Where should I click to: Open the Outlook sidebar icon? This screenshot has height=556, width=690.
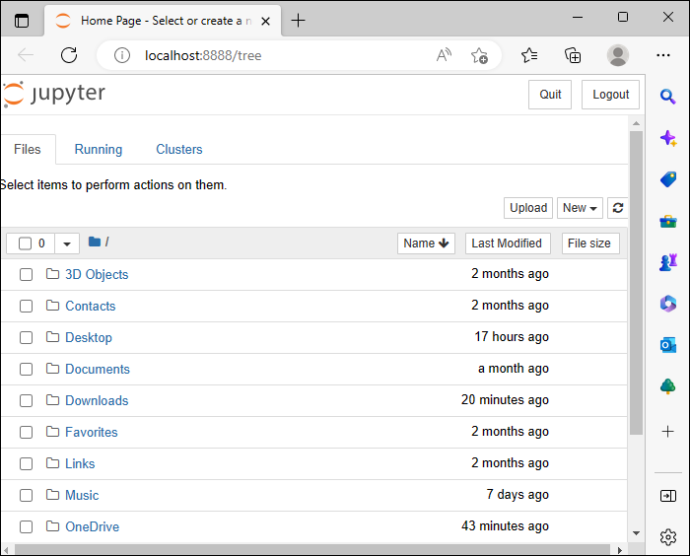pyautogui.click(x=668, y=345)
